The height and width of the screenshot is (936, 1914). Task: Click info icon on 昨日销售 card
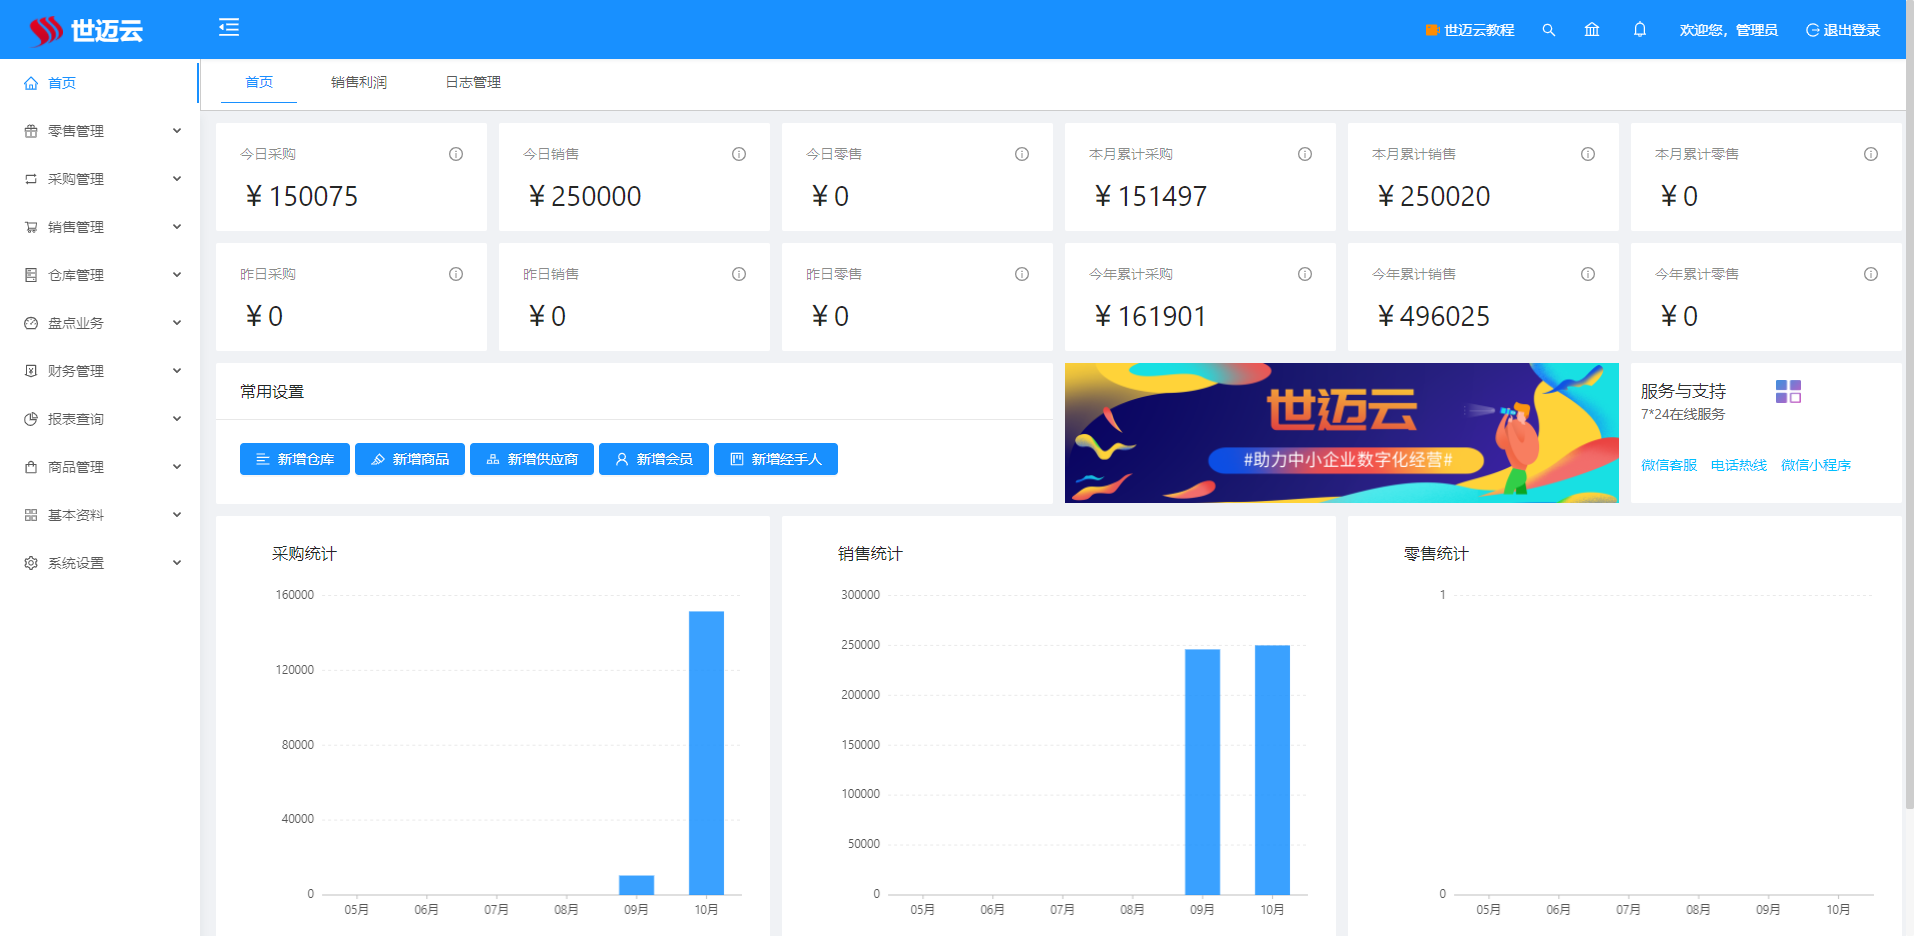click(x=739, y=274)
